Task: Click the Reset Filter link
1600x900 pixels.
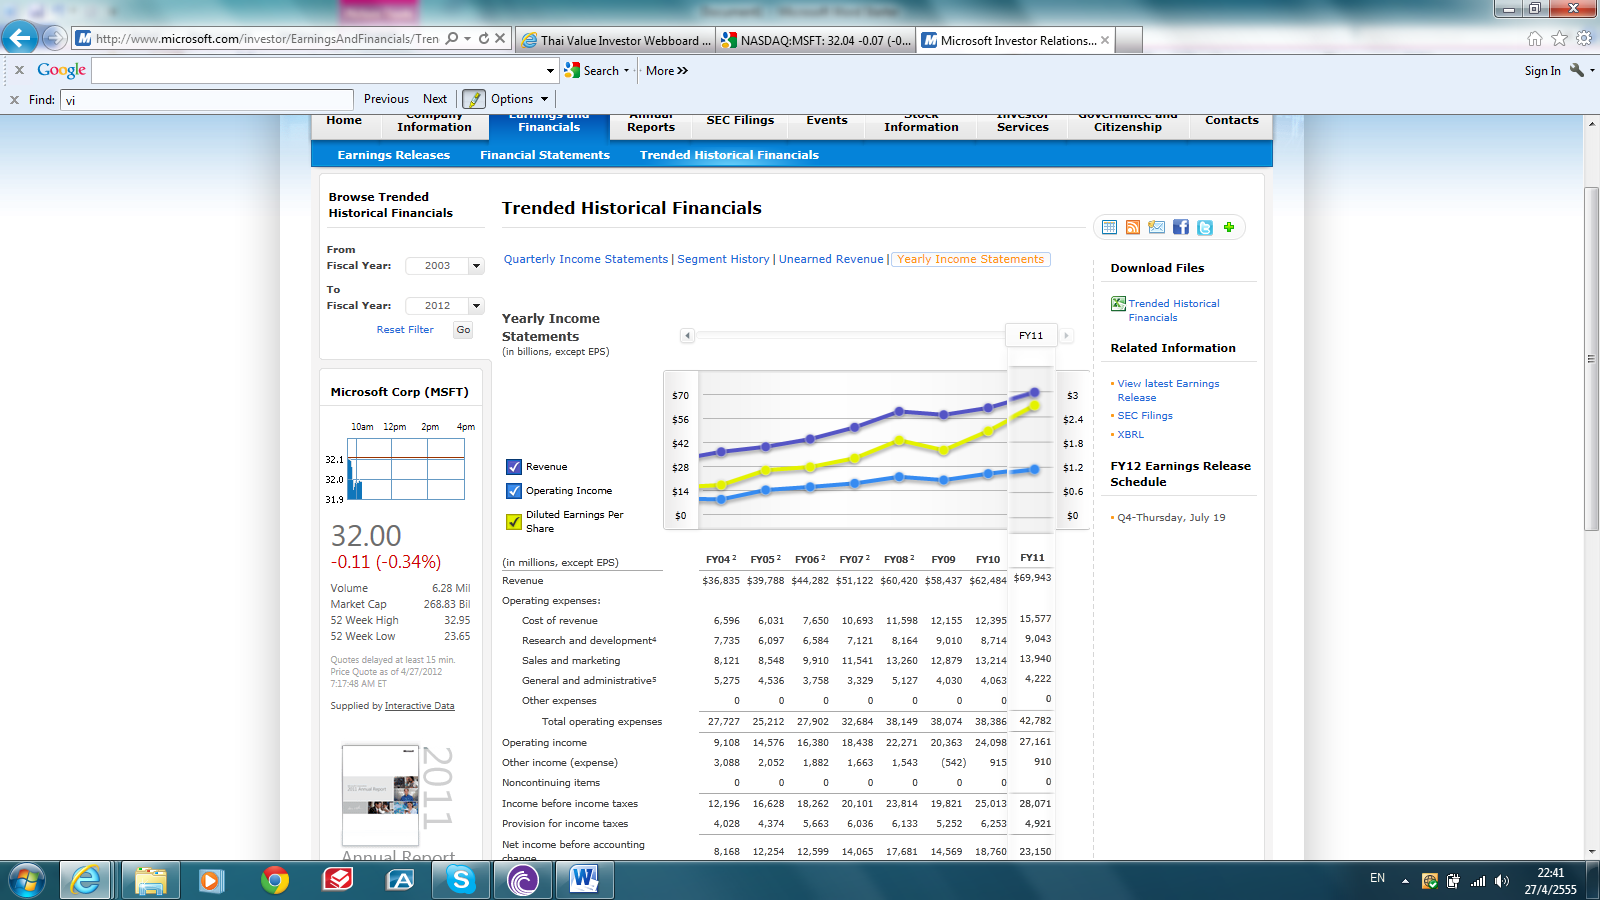Action: [x=405, y=330]
